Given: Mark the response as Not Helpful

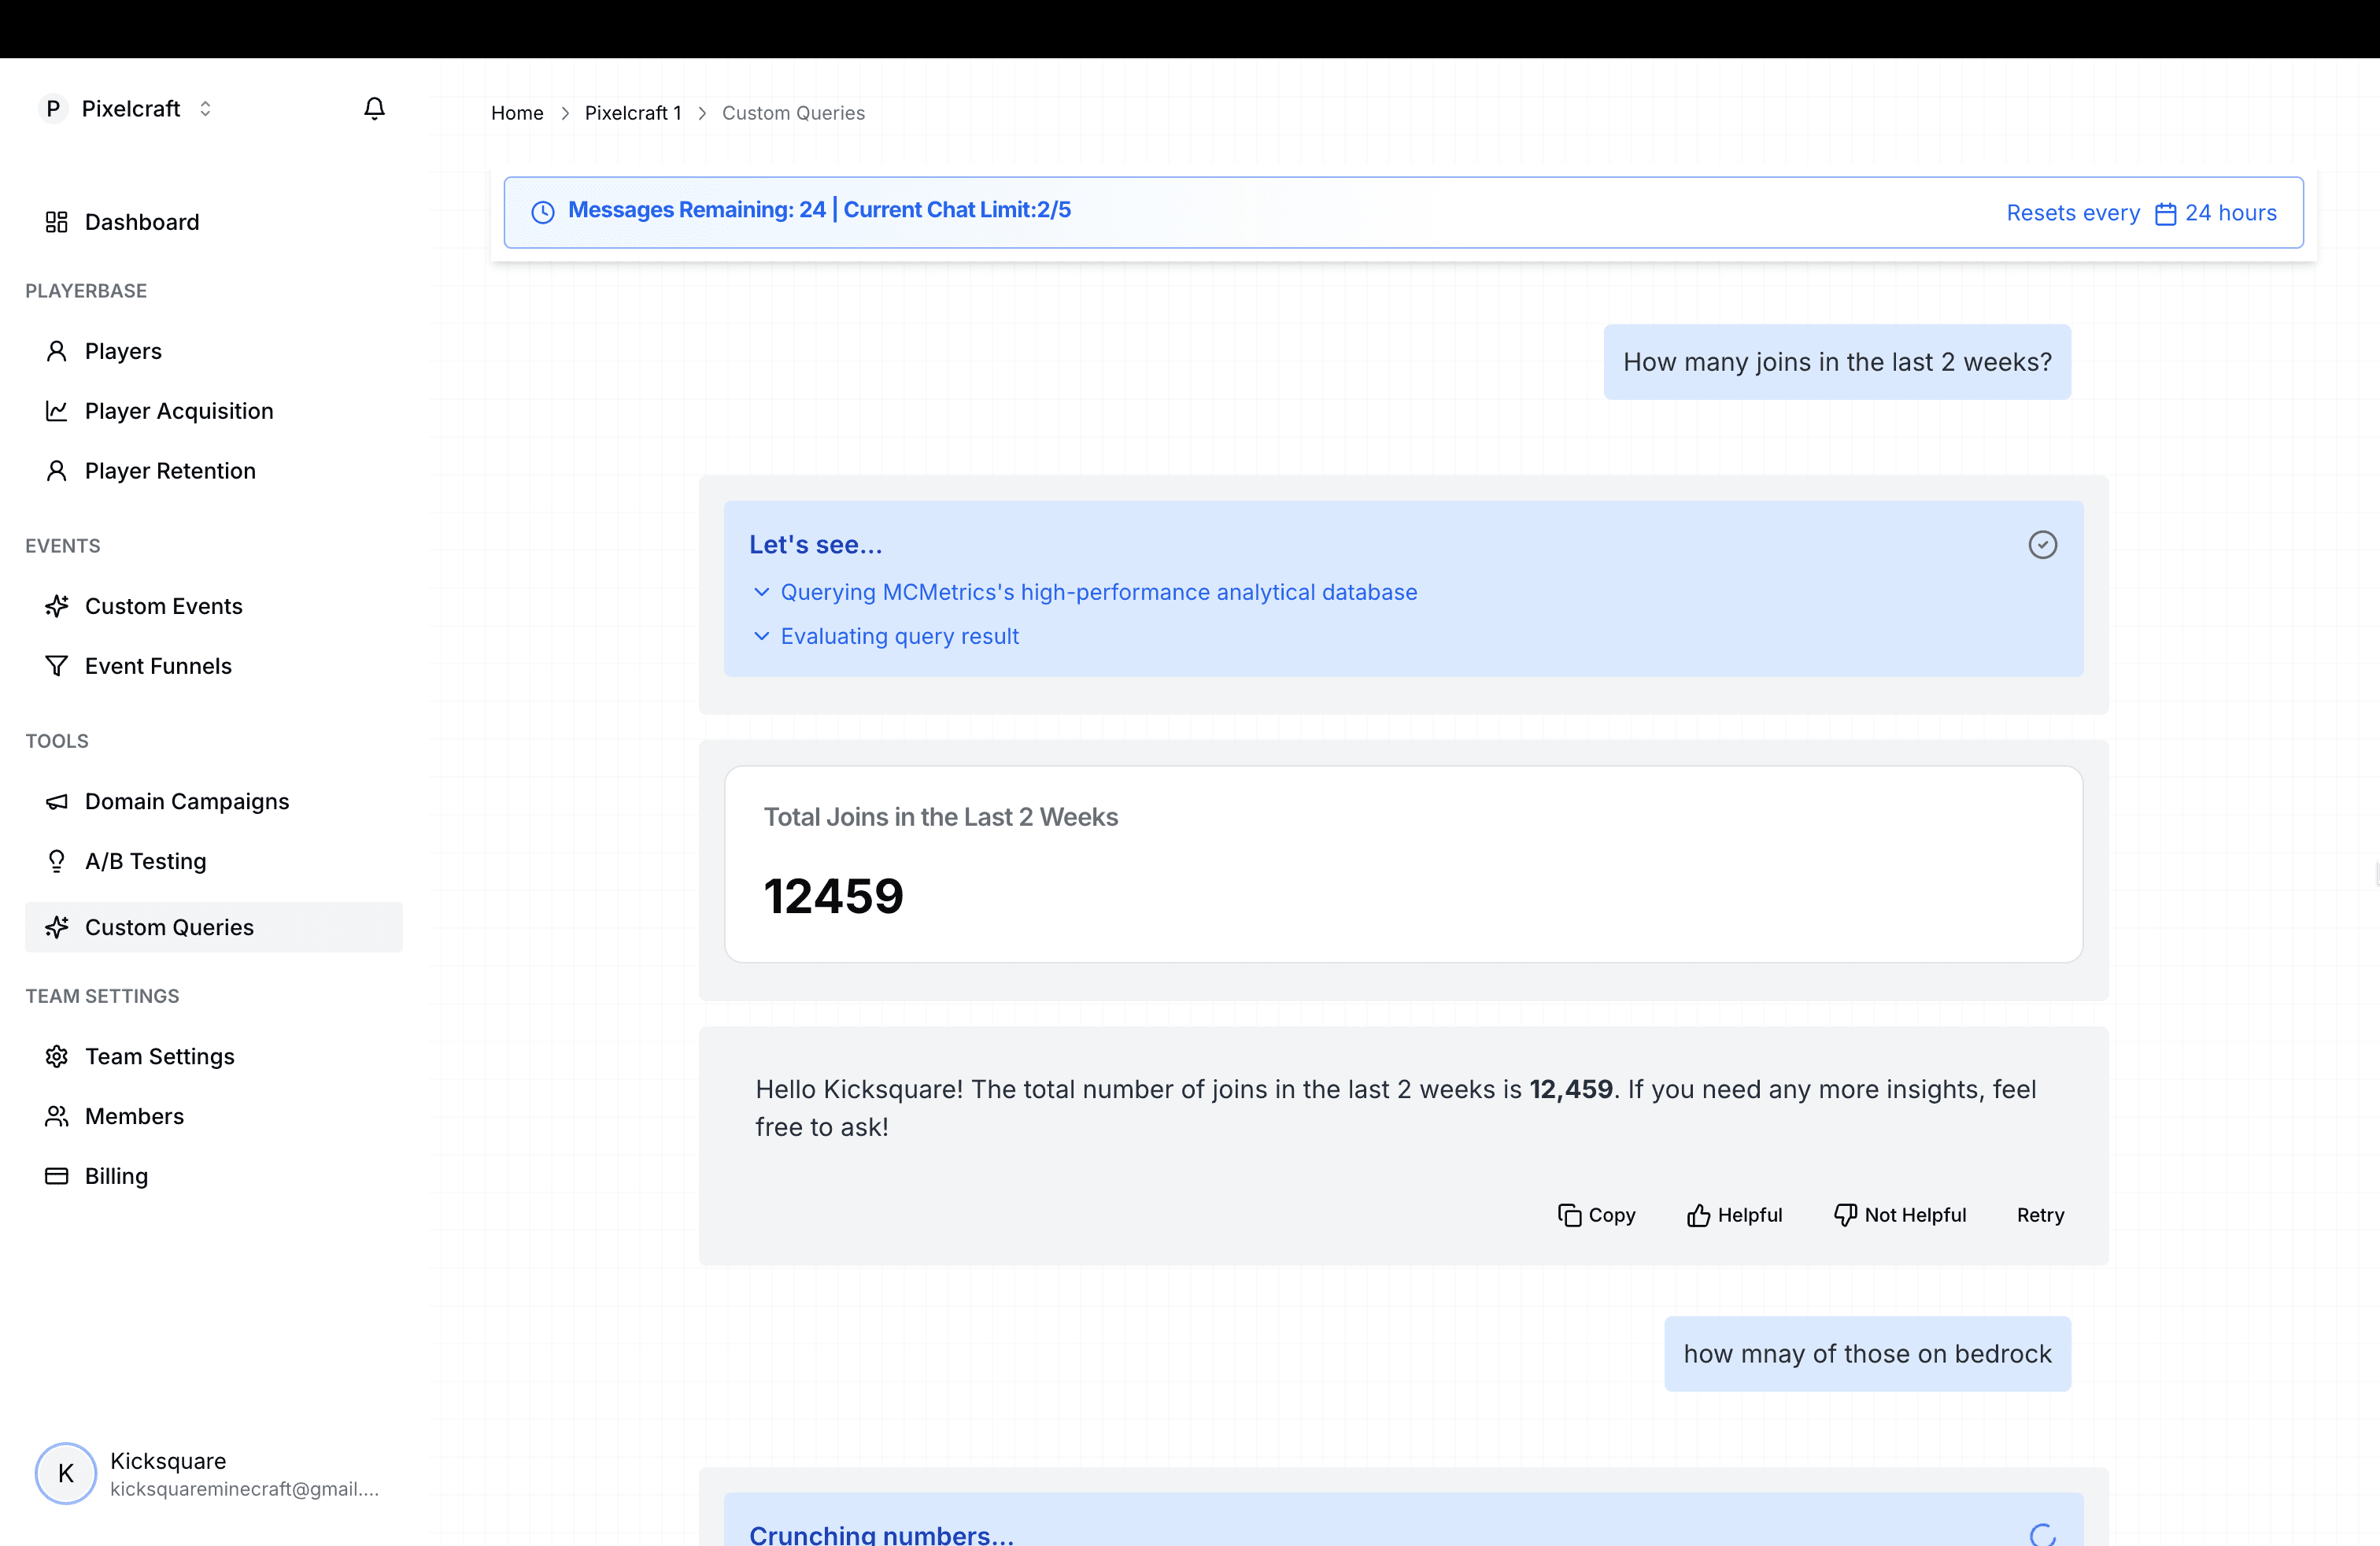Looking at the screenshot, I should (1901, 1215).
